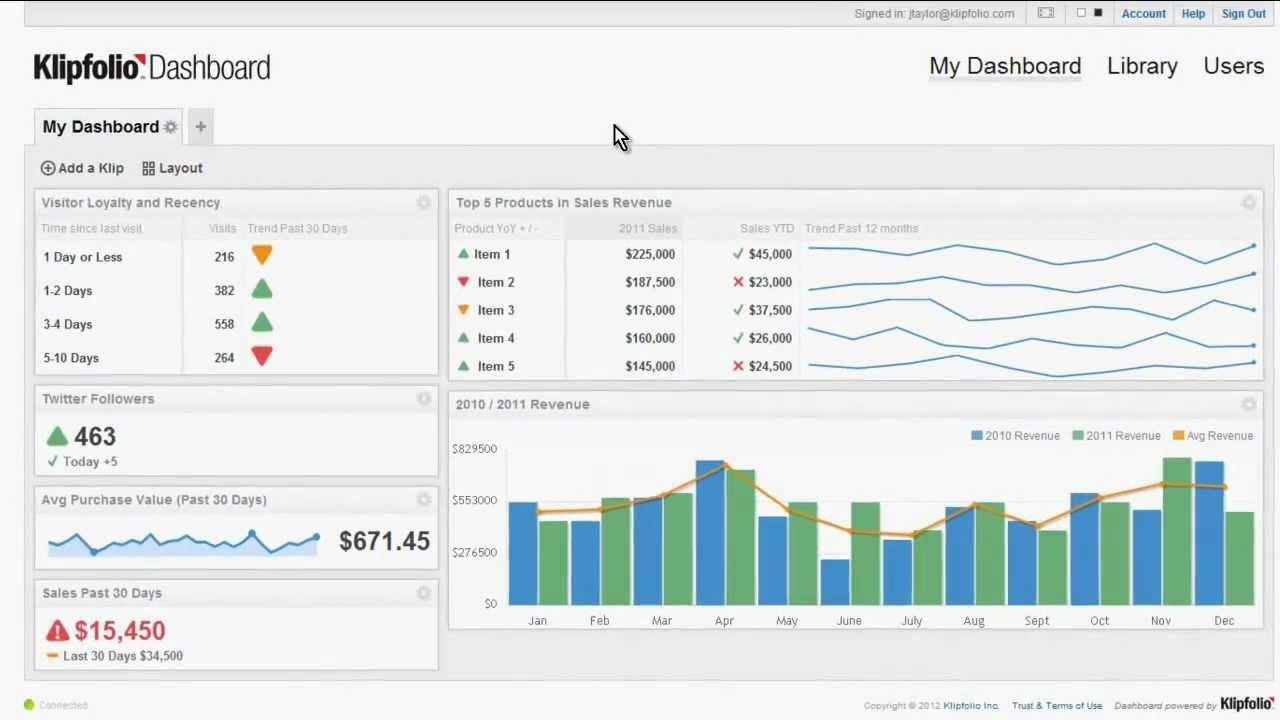This screenshot has height=720, width=1280.
Task: Click the Connected status indicator
Action: point(29,705)
